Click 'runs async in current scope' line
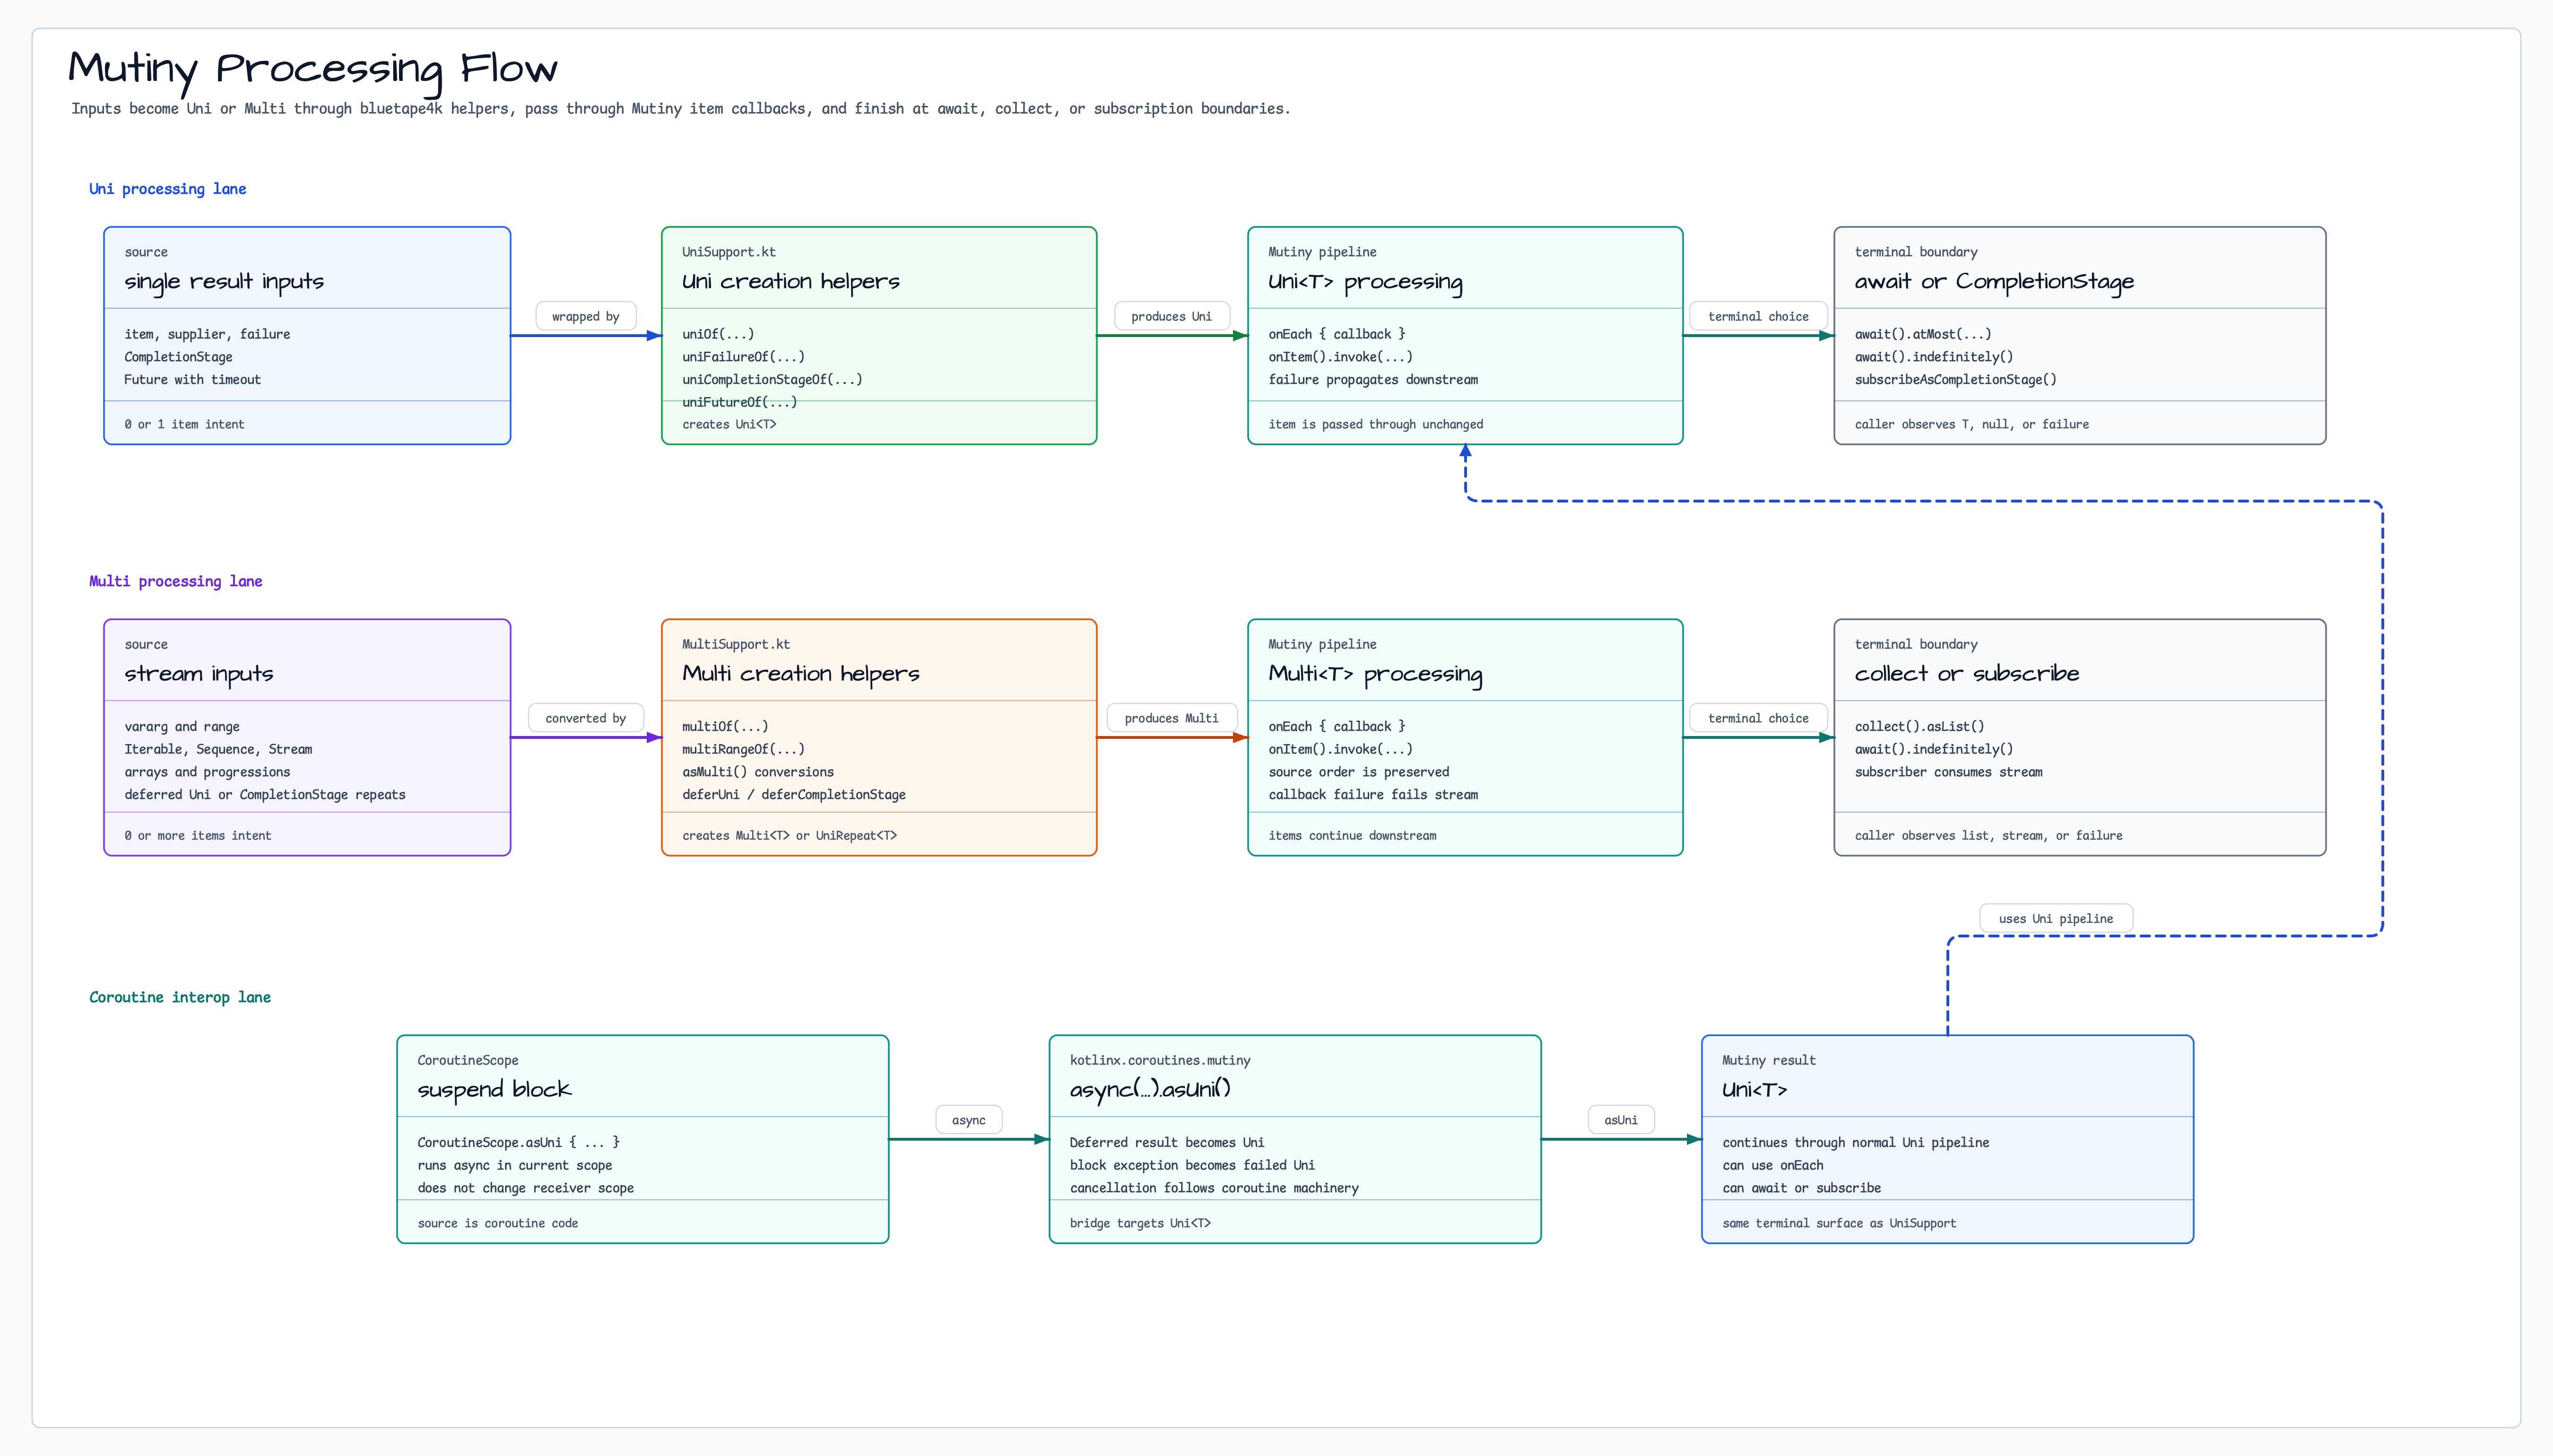Viewport: 2553px width, 1456px height. [x=514, y=1166]
